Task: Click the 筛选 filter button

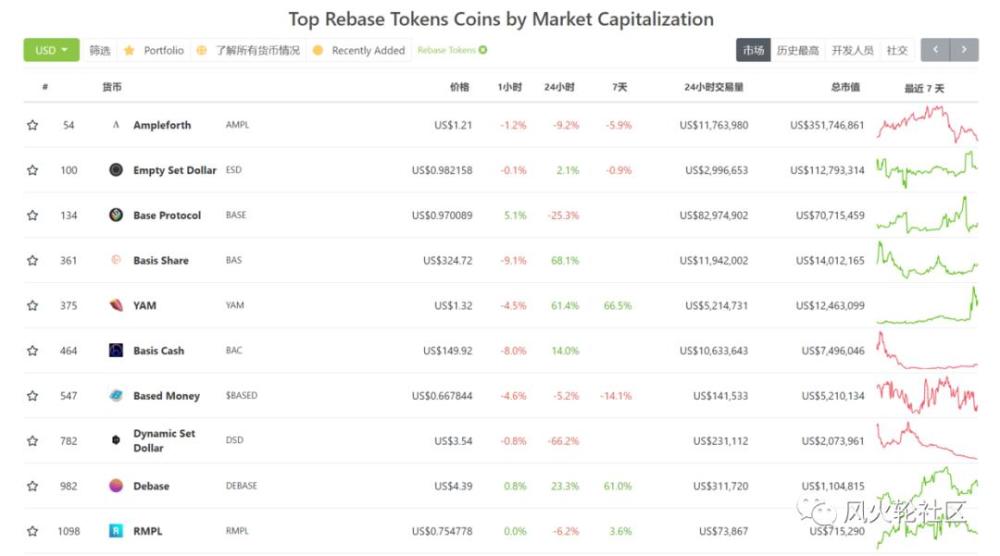Action: click(x=100, y=50)
